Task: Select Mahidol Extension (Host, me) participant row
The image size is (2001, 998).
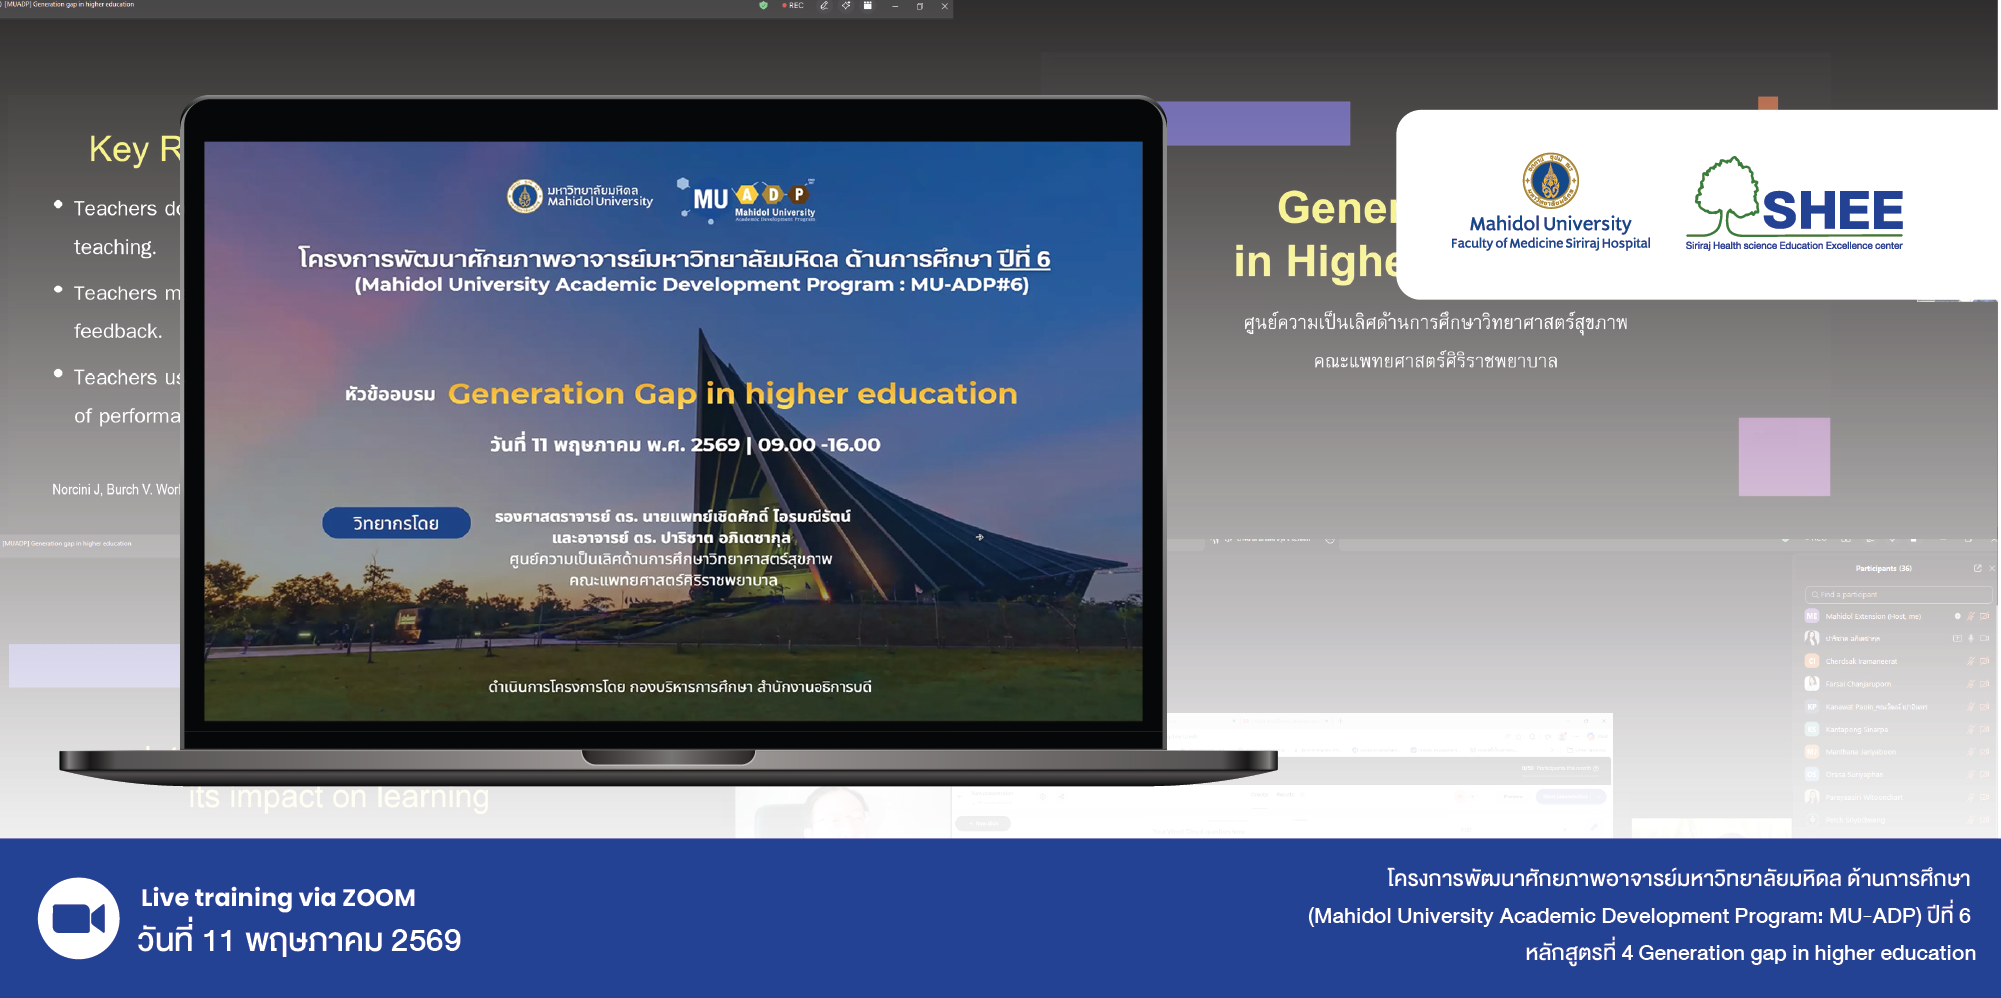Action: [x=1897, y=616]
